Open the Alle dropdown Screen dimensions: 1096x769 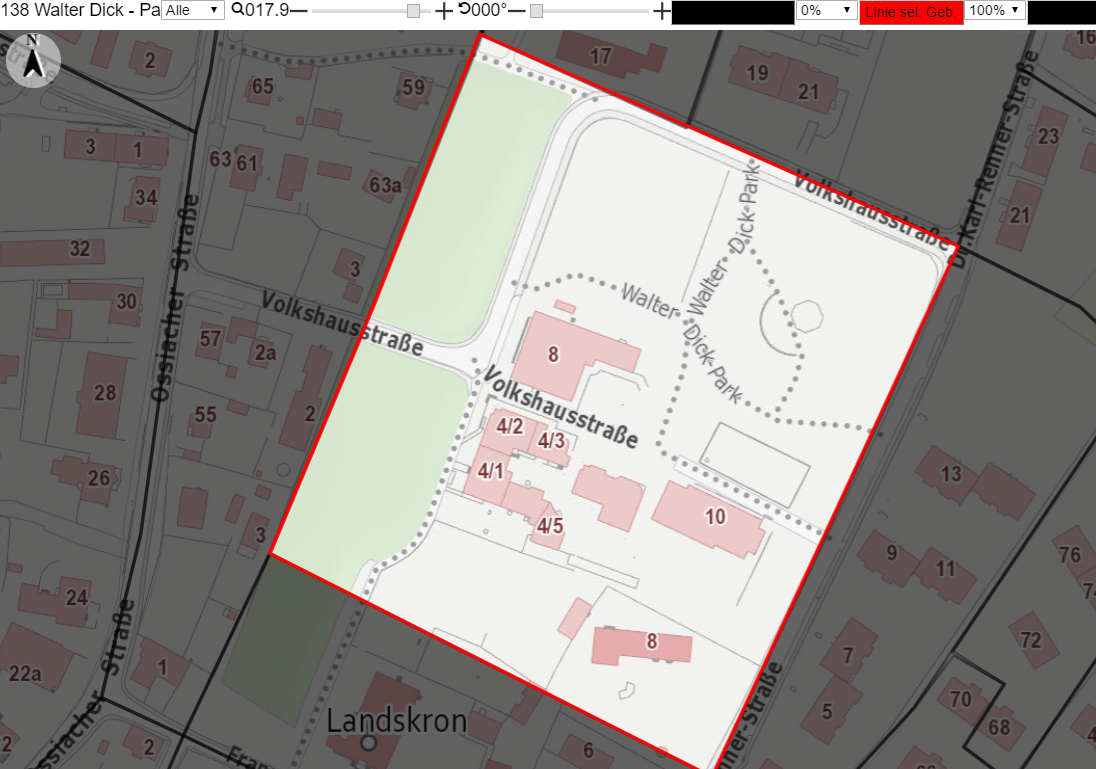pos(193,10)
